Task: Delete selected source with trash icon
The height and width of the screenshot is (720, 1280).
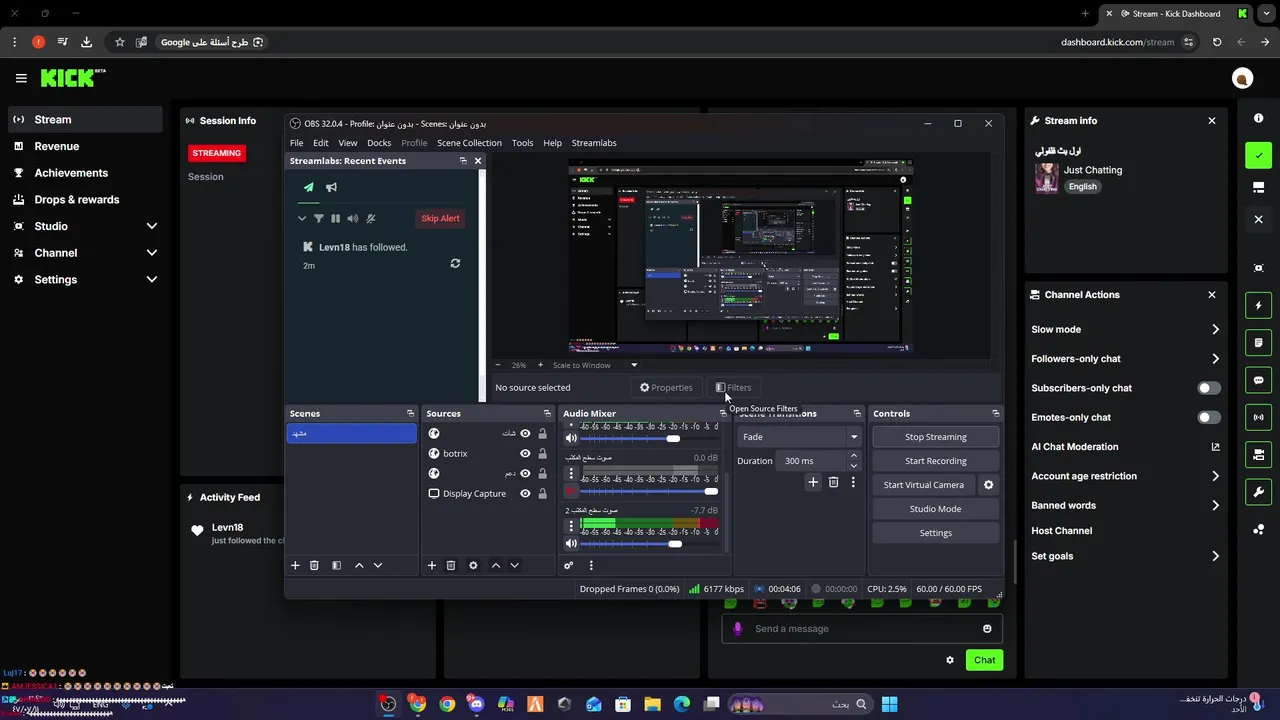Action: click(451, 565)
